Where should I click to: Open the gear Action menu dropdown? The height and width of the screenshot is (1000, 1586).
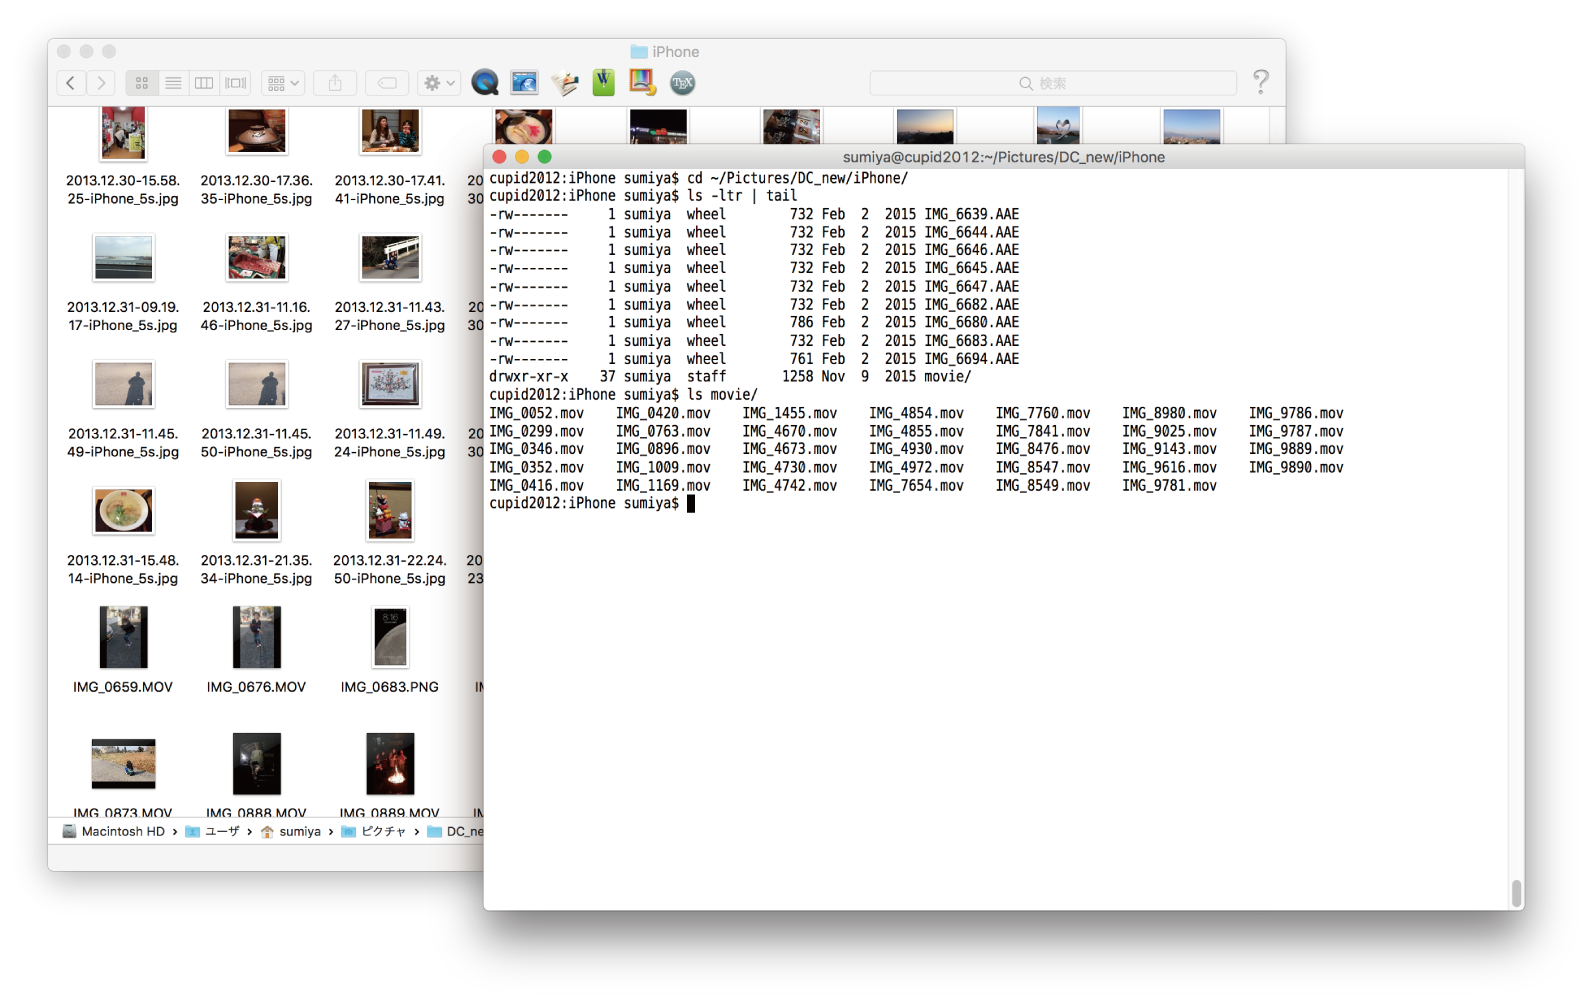point(439,83)
